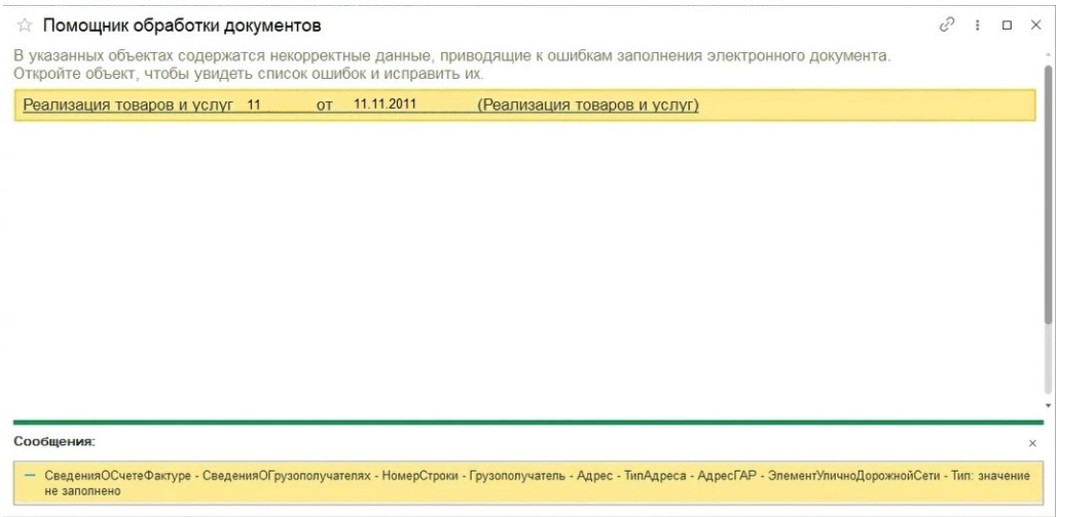Viewport: 1072px width, 517px height.
Task: Click the parenthesized (Реализация товаров и услуг) text
Action: pos(588,105)
